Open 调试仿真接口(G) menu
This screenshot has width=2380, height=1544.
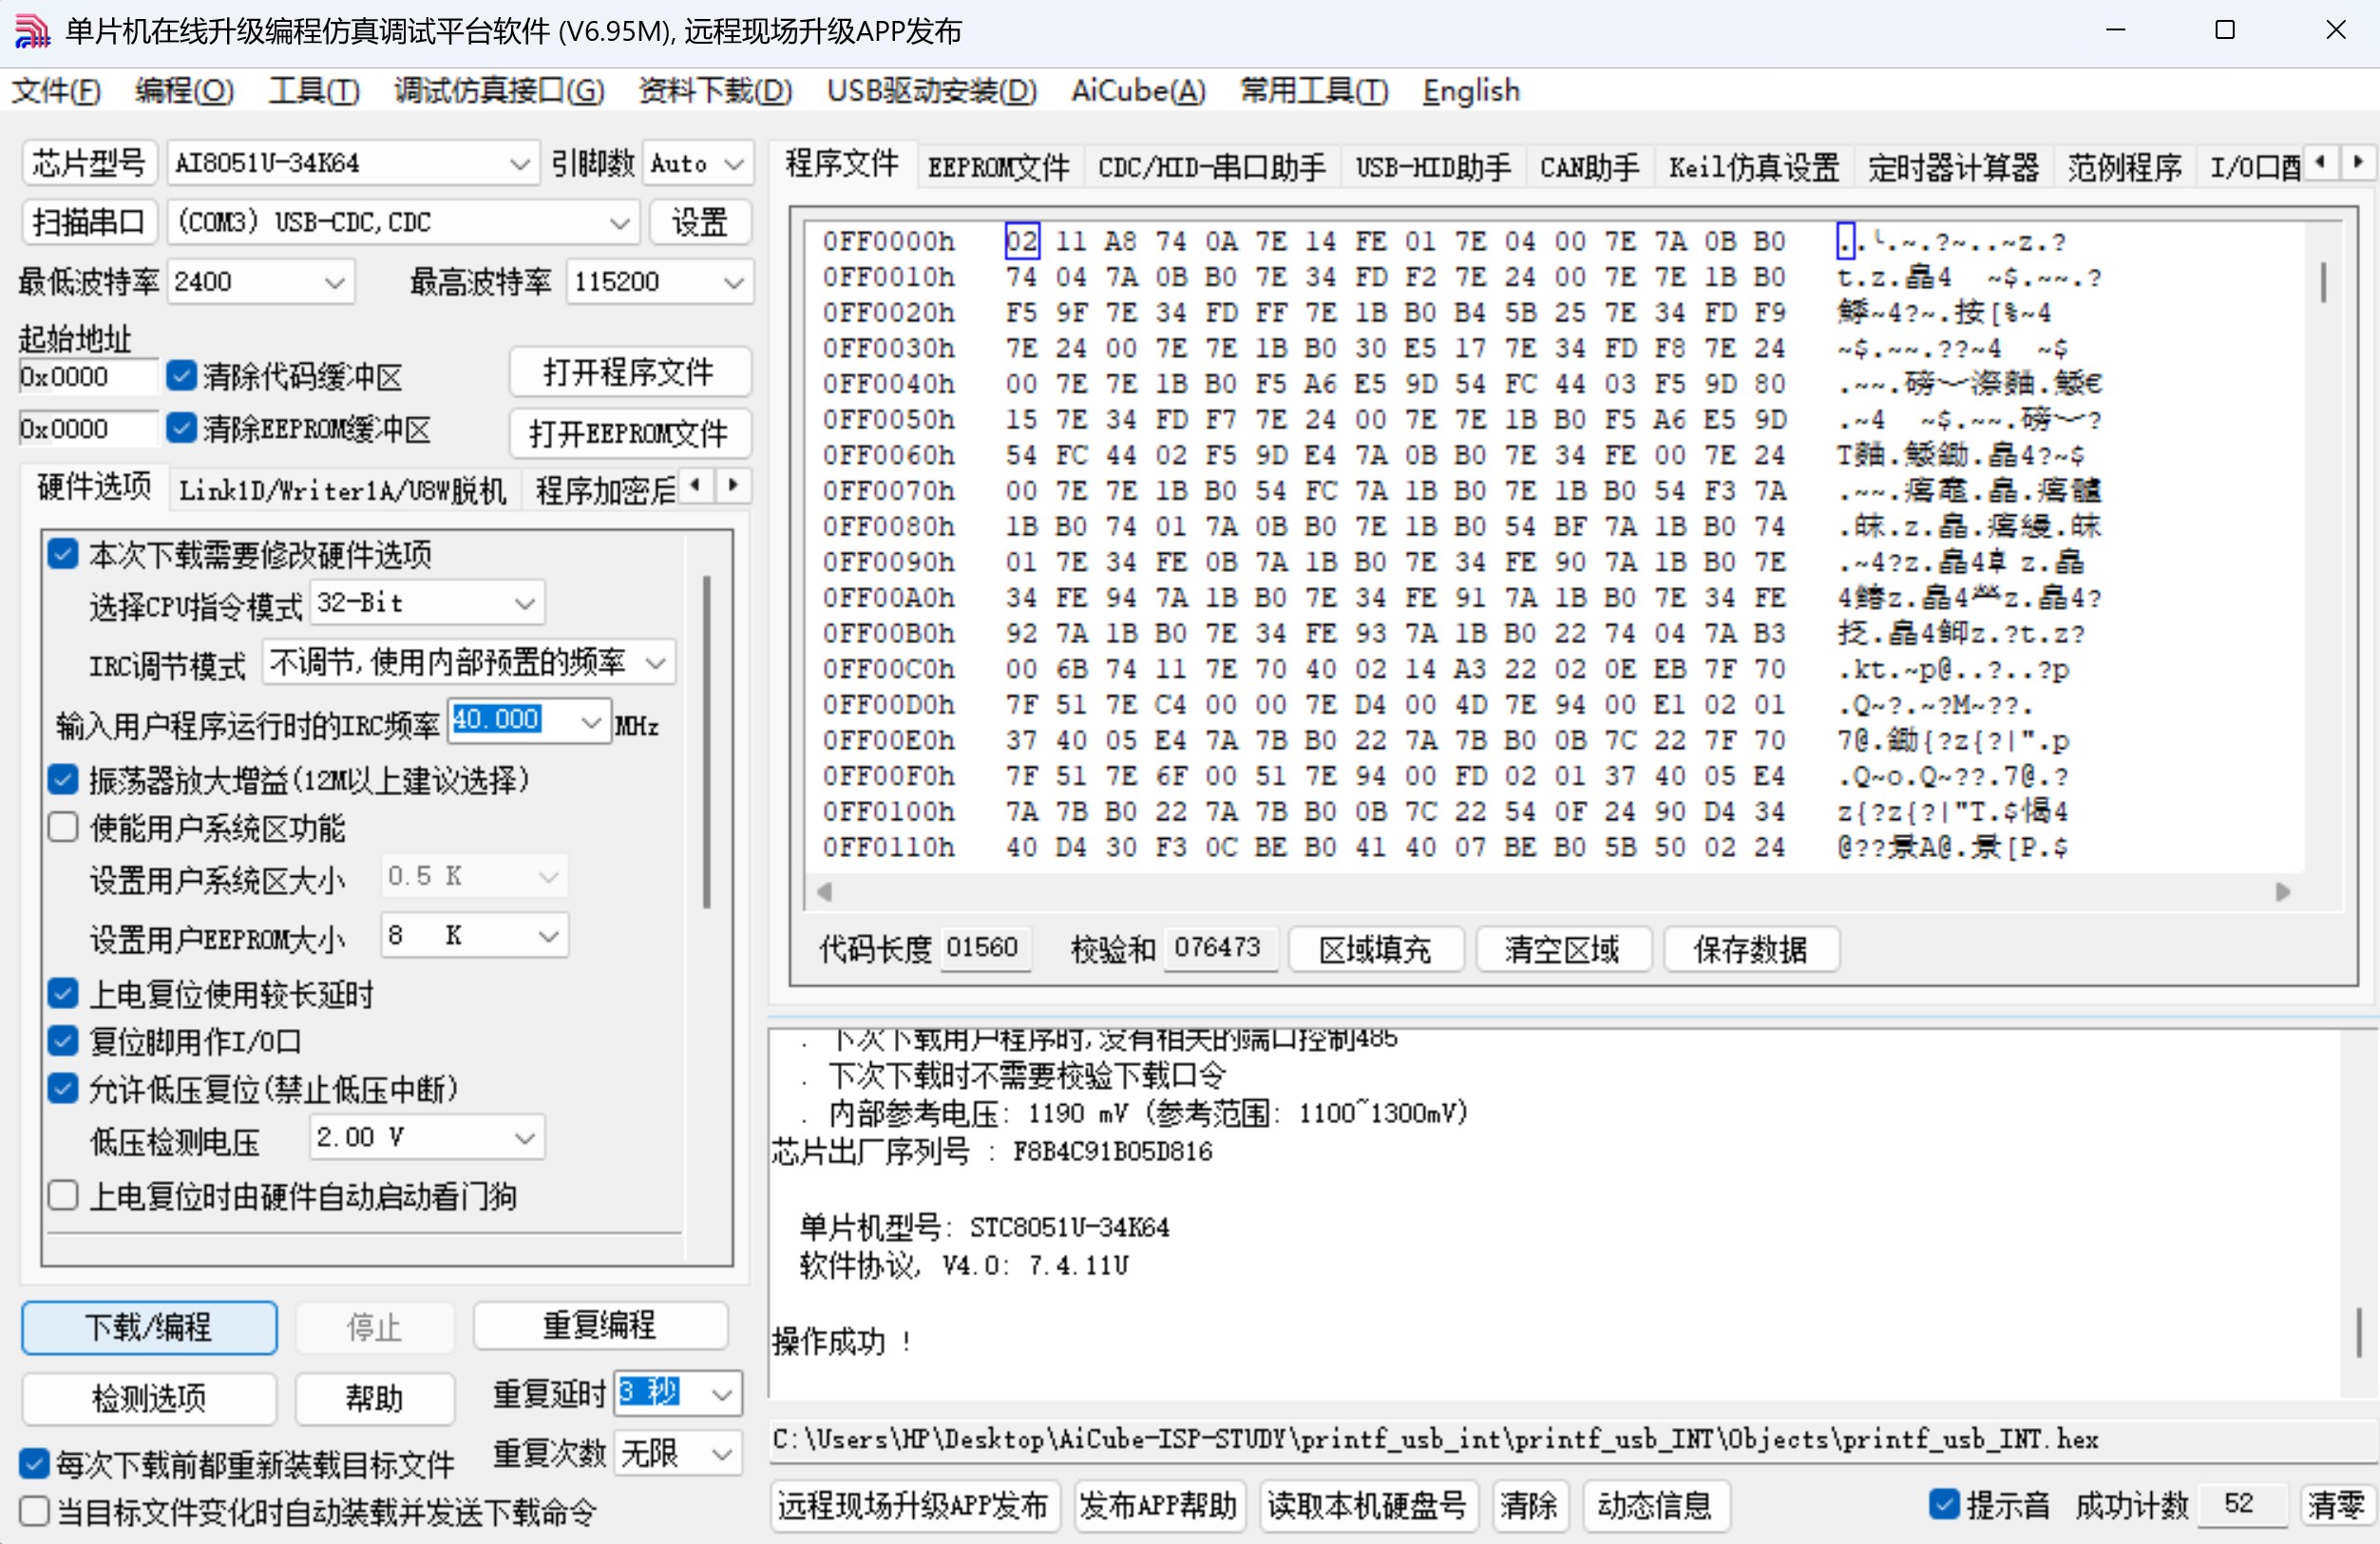click(x=499, y=91)
